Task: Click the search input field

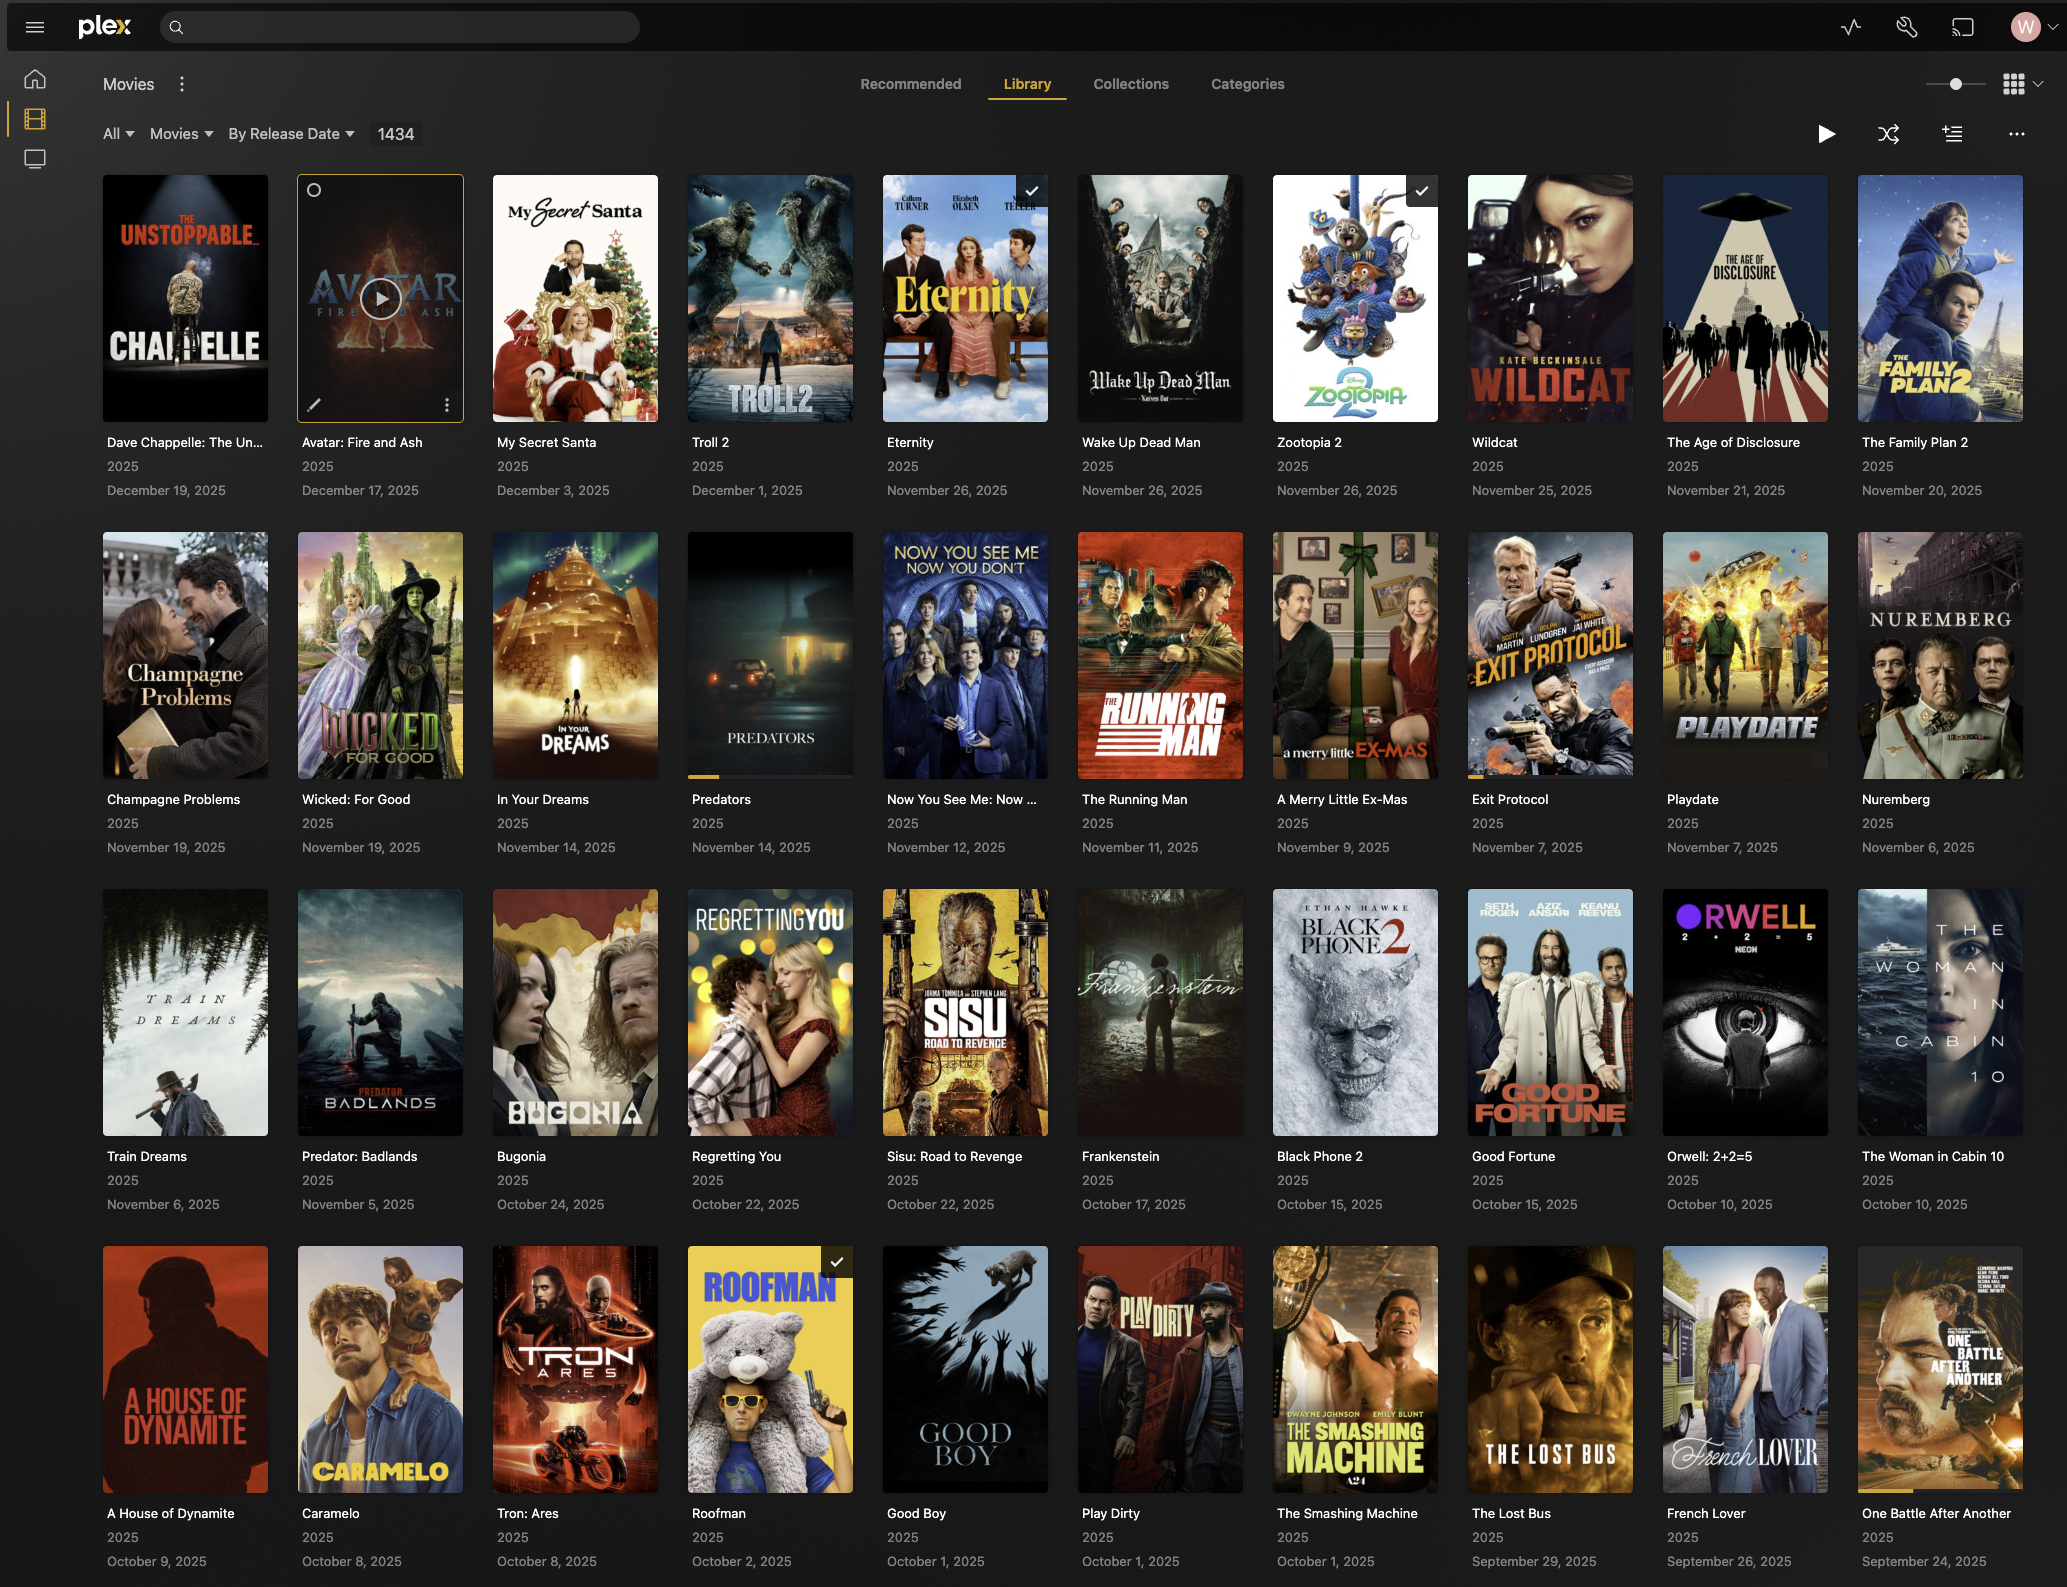Action: click(x=400, y=27)
